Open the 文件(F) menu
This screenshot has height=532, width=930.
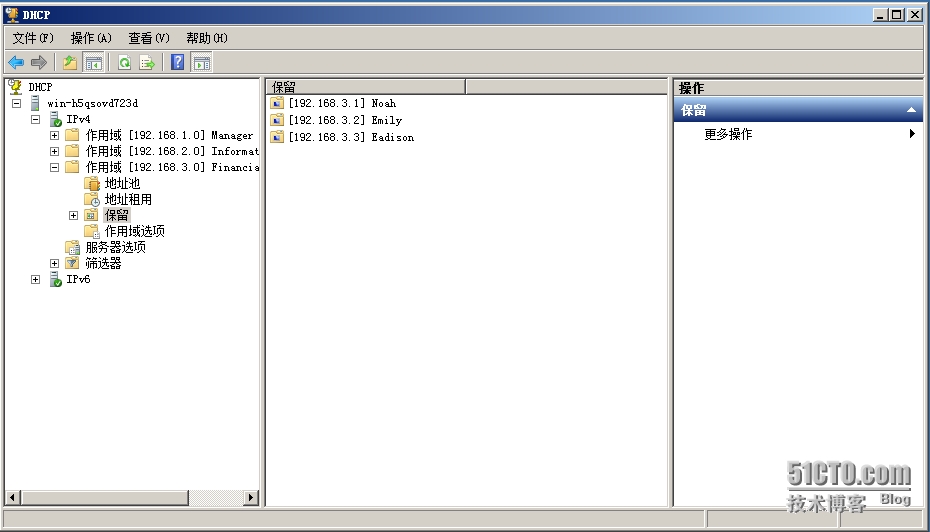(x=33, y=38)
